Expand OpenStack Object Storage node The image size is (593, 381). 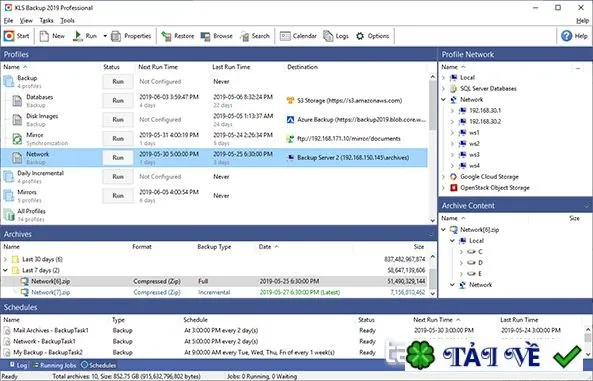pyautogui.click(x=444, y=188)
